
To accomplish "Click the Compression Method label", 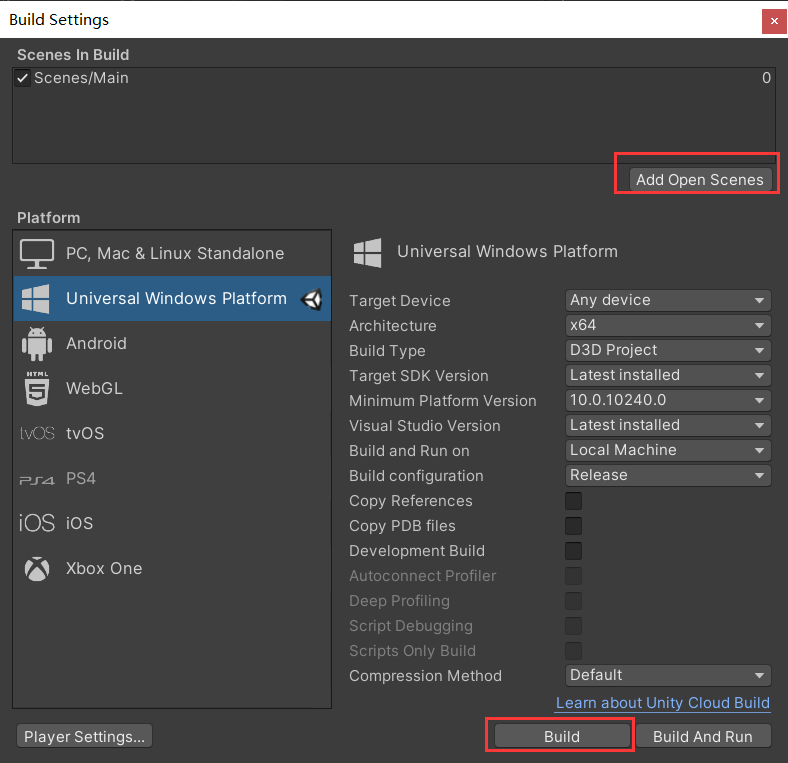I will tap(425, 676).
